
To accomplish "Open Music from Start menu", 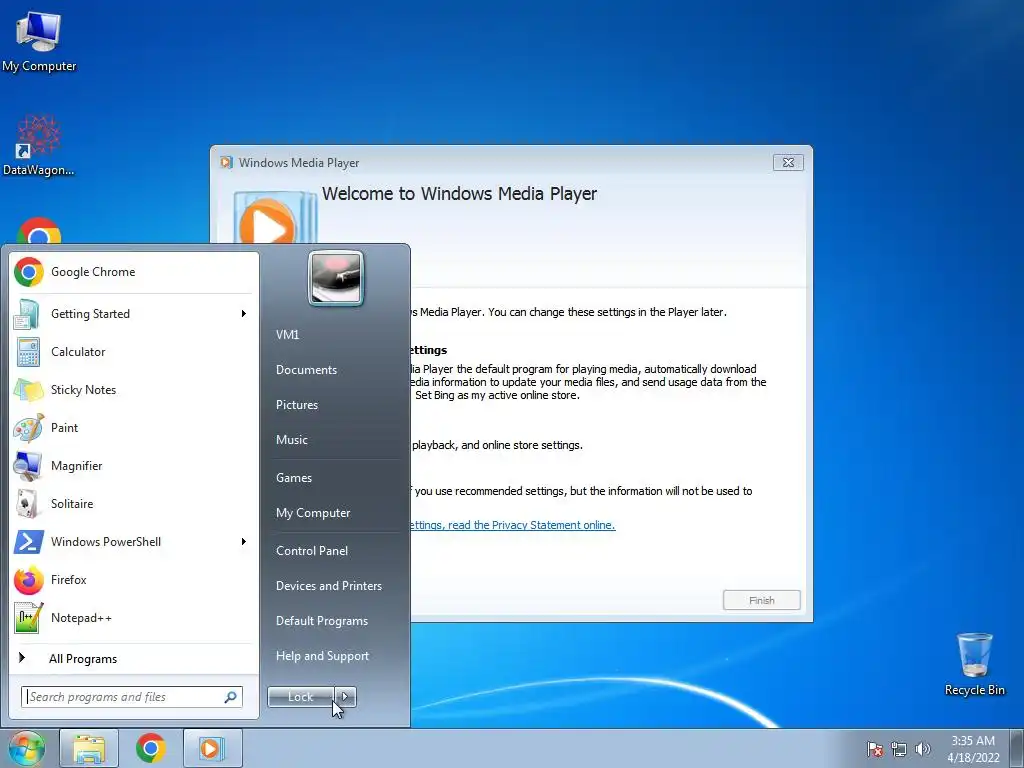I will 292,440.
